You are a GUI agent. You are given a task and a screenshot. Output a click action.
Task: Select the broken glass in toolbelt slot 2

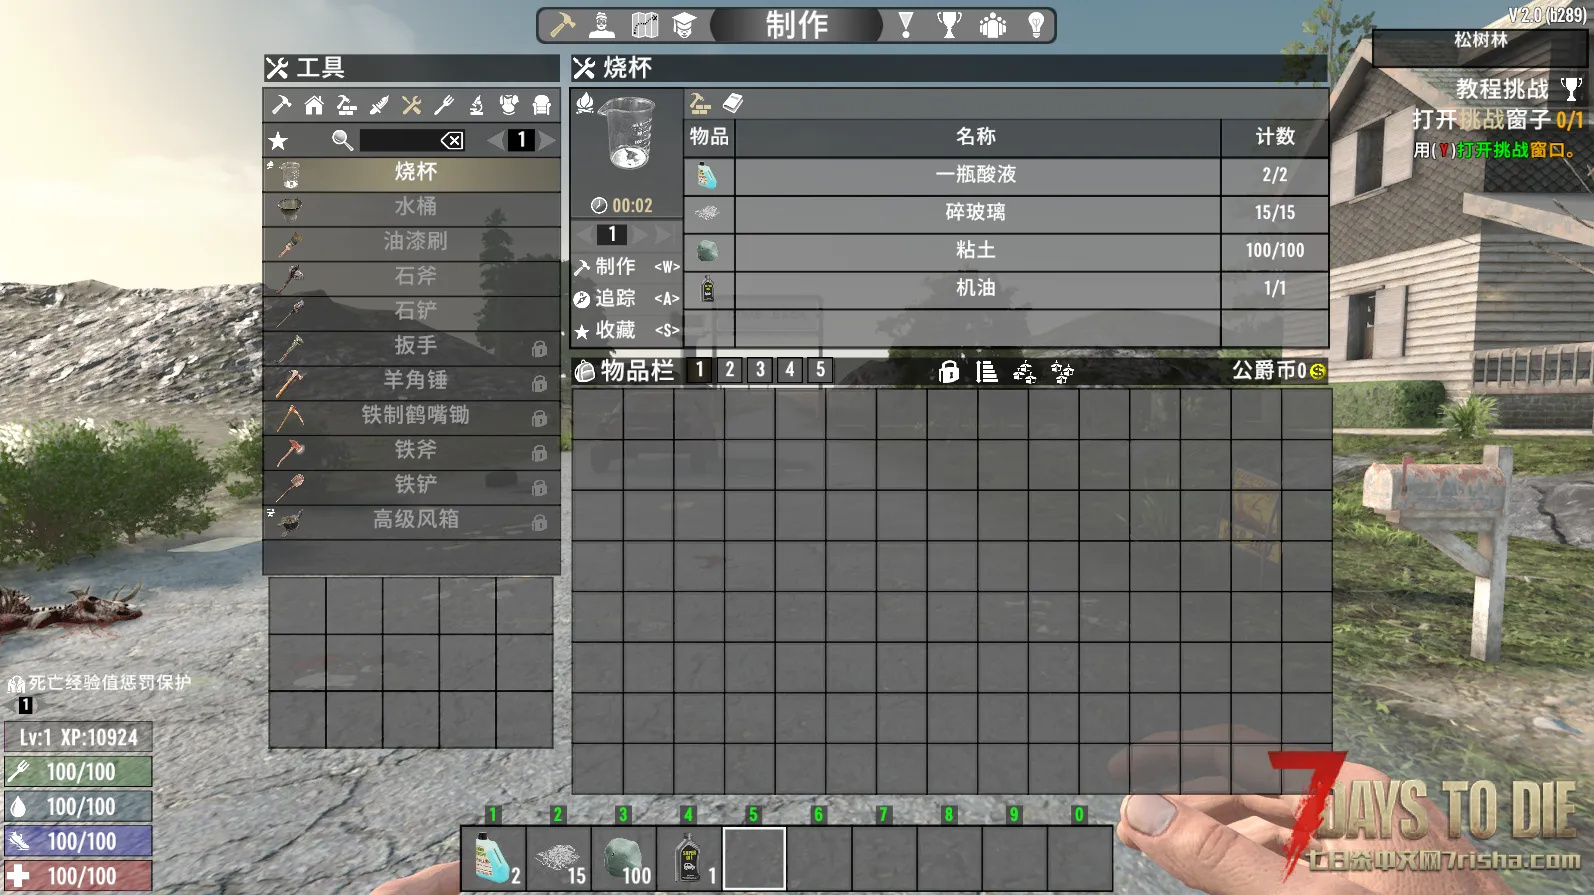pos(558,858)
